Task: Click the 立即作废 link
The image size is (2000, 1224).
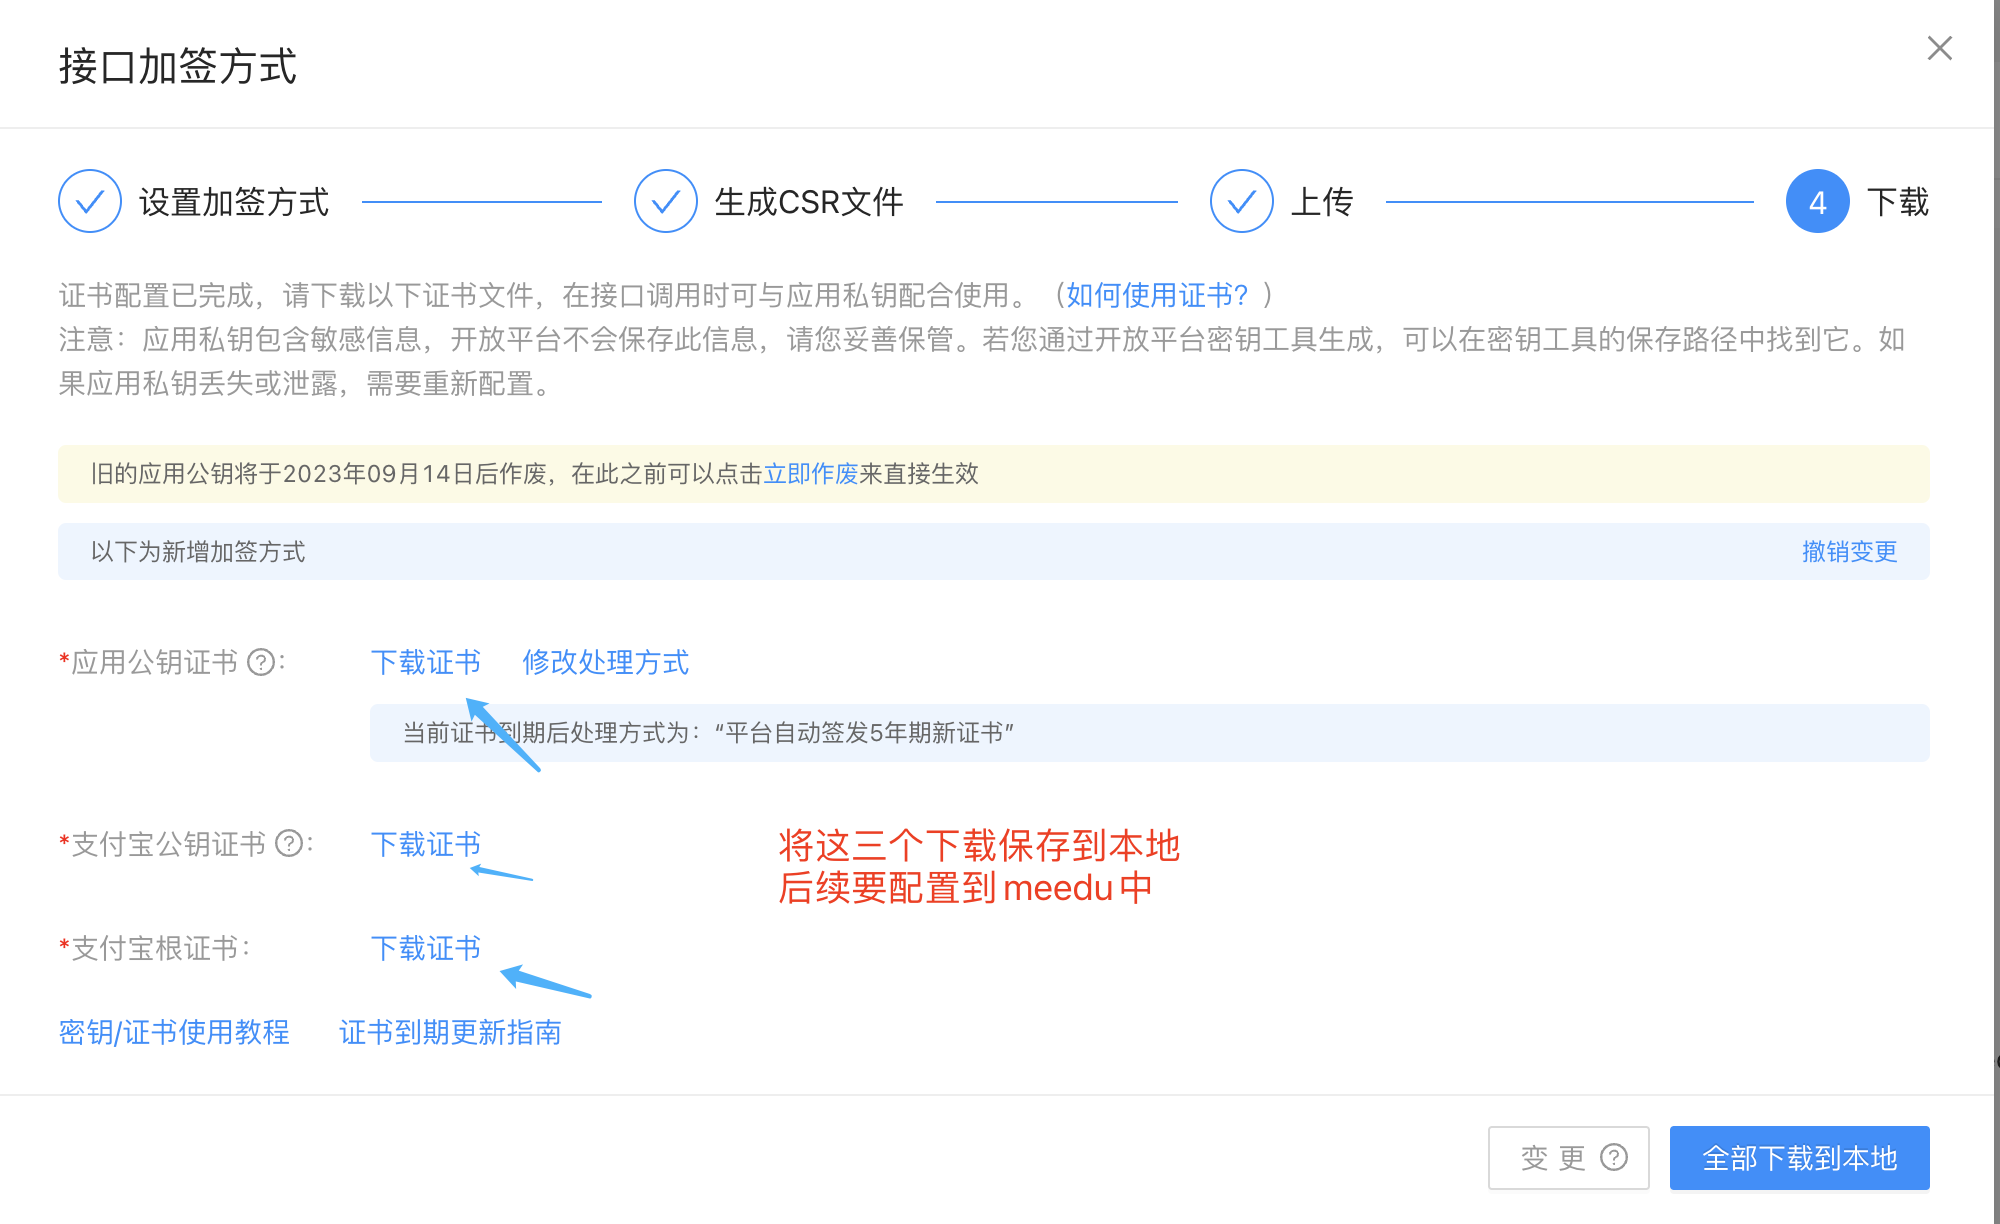Action: [811, 474]
